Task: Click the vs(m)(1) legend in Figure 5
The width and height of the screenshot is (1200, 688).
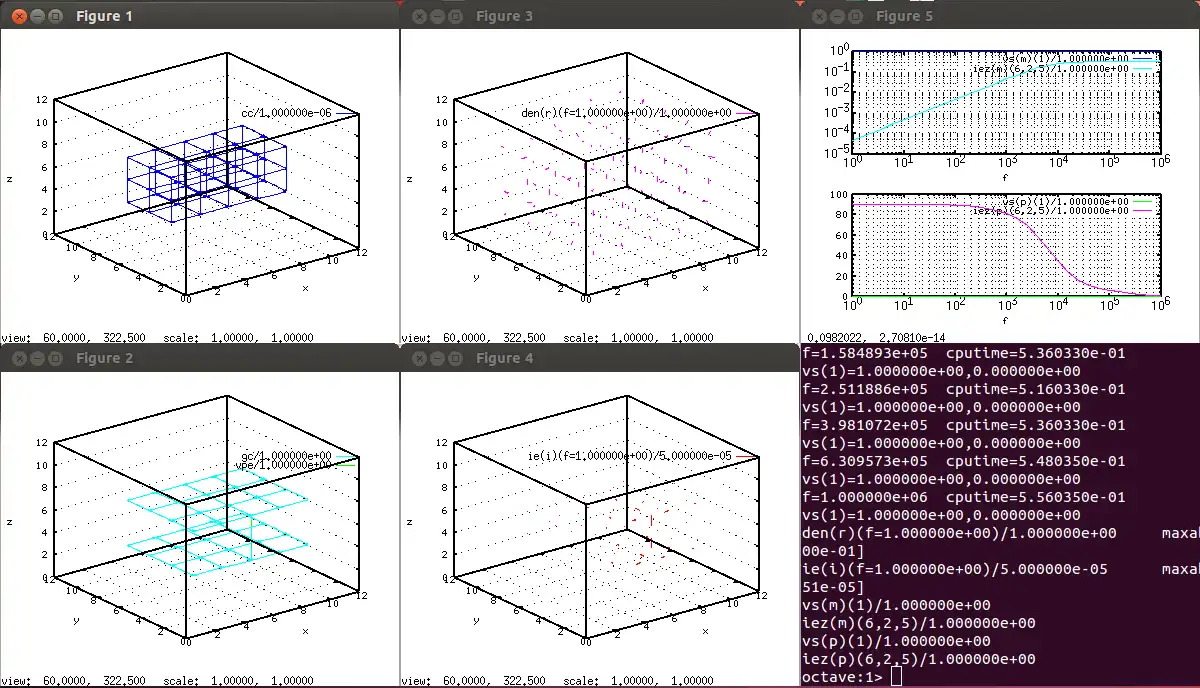Action: click(x=1065, y=59)
